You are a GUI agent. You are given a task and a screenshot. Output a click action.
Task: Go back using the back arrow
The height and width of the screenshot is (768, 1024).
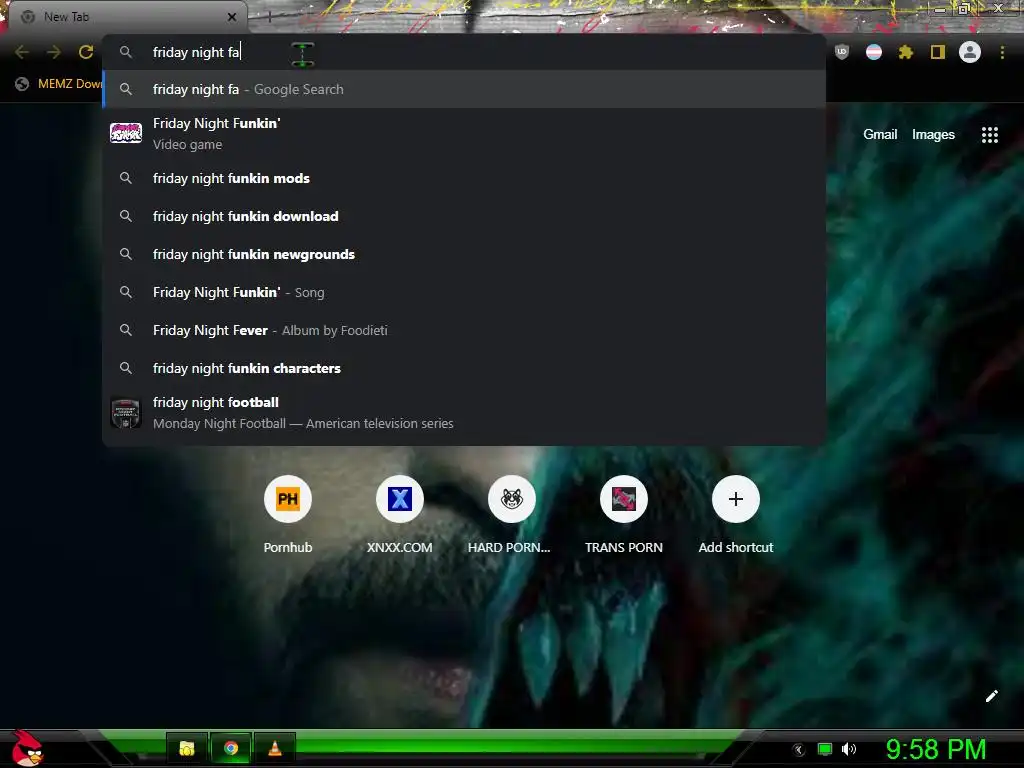22,52
